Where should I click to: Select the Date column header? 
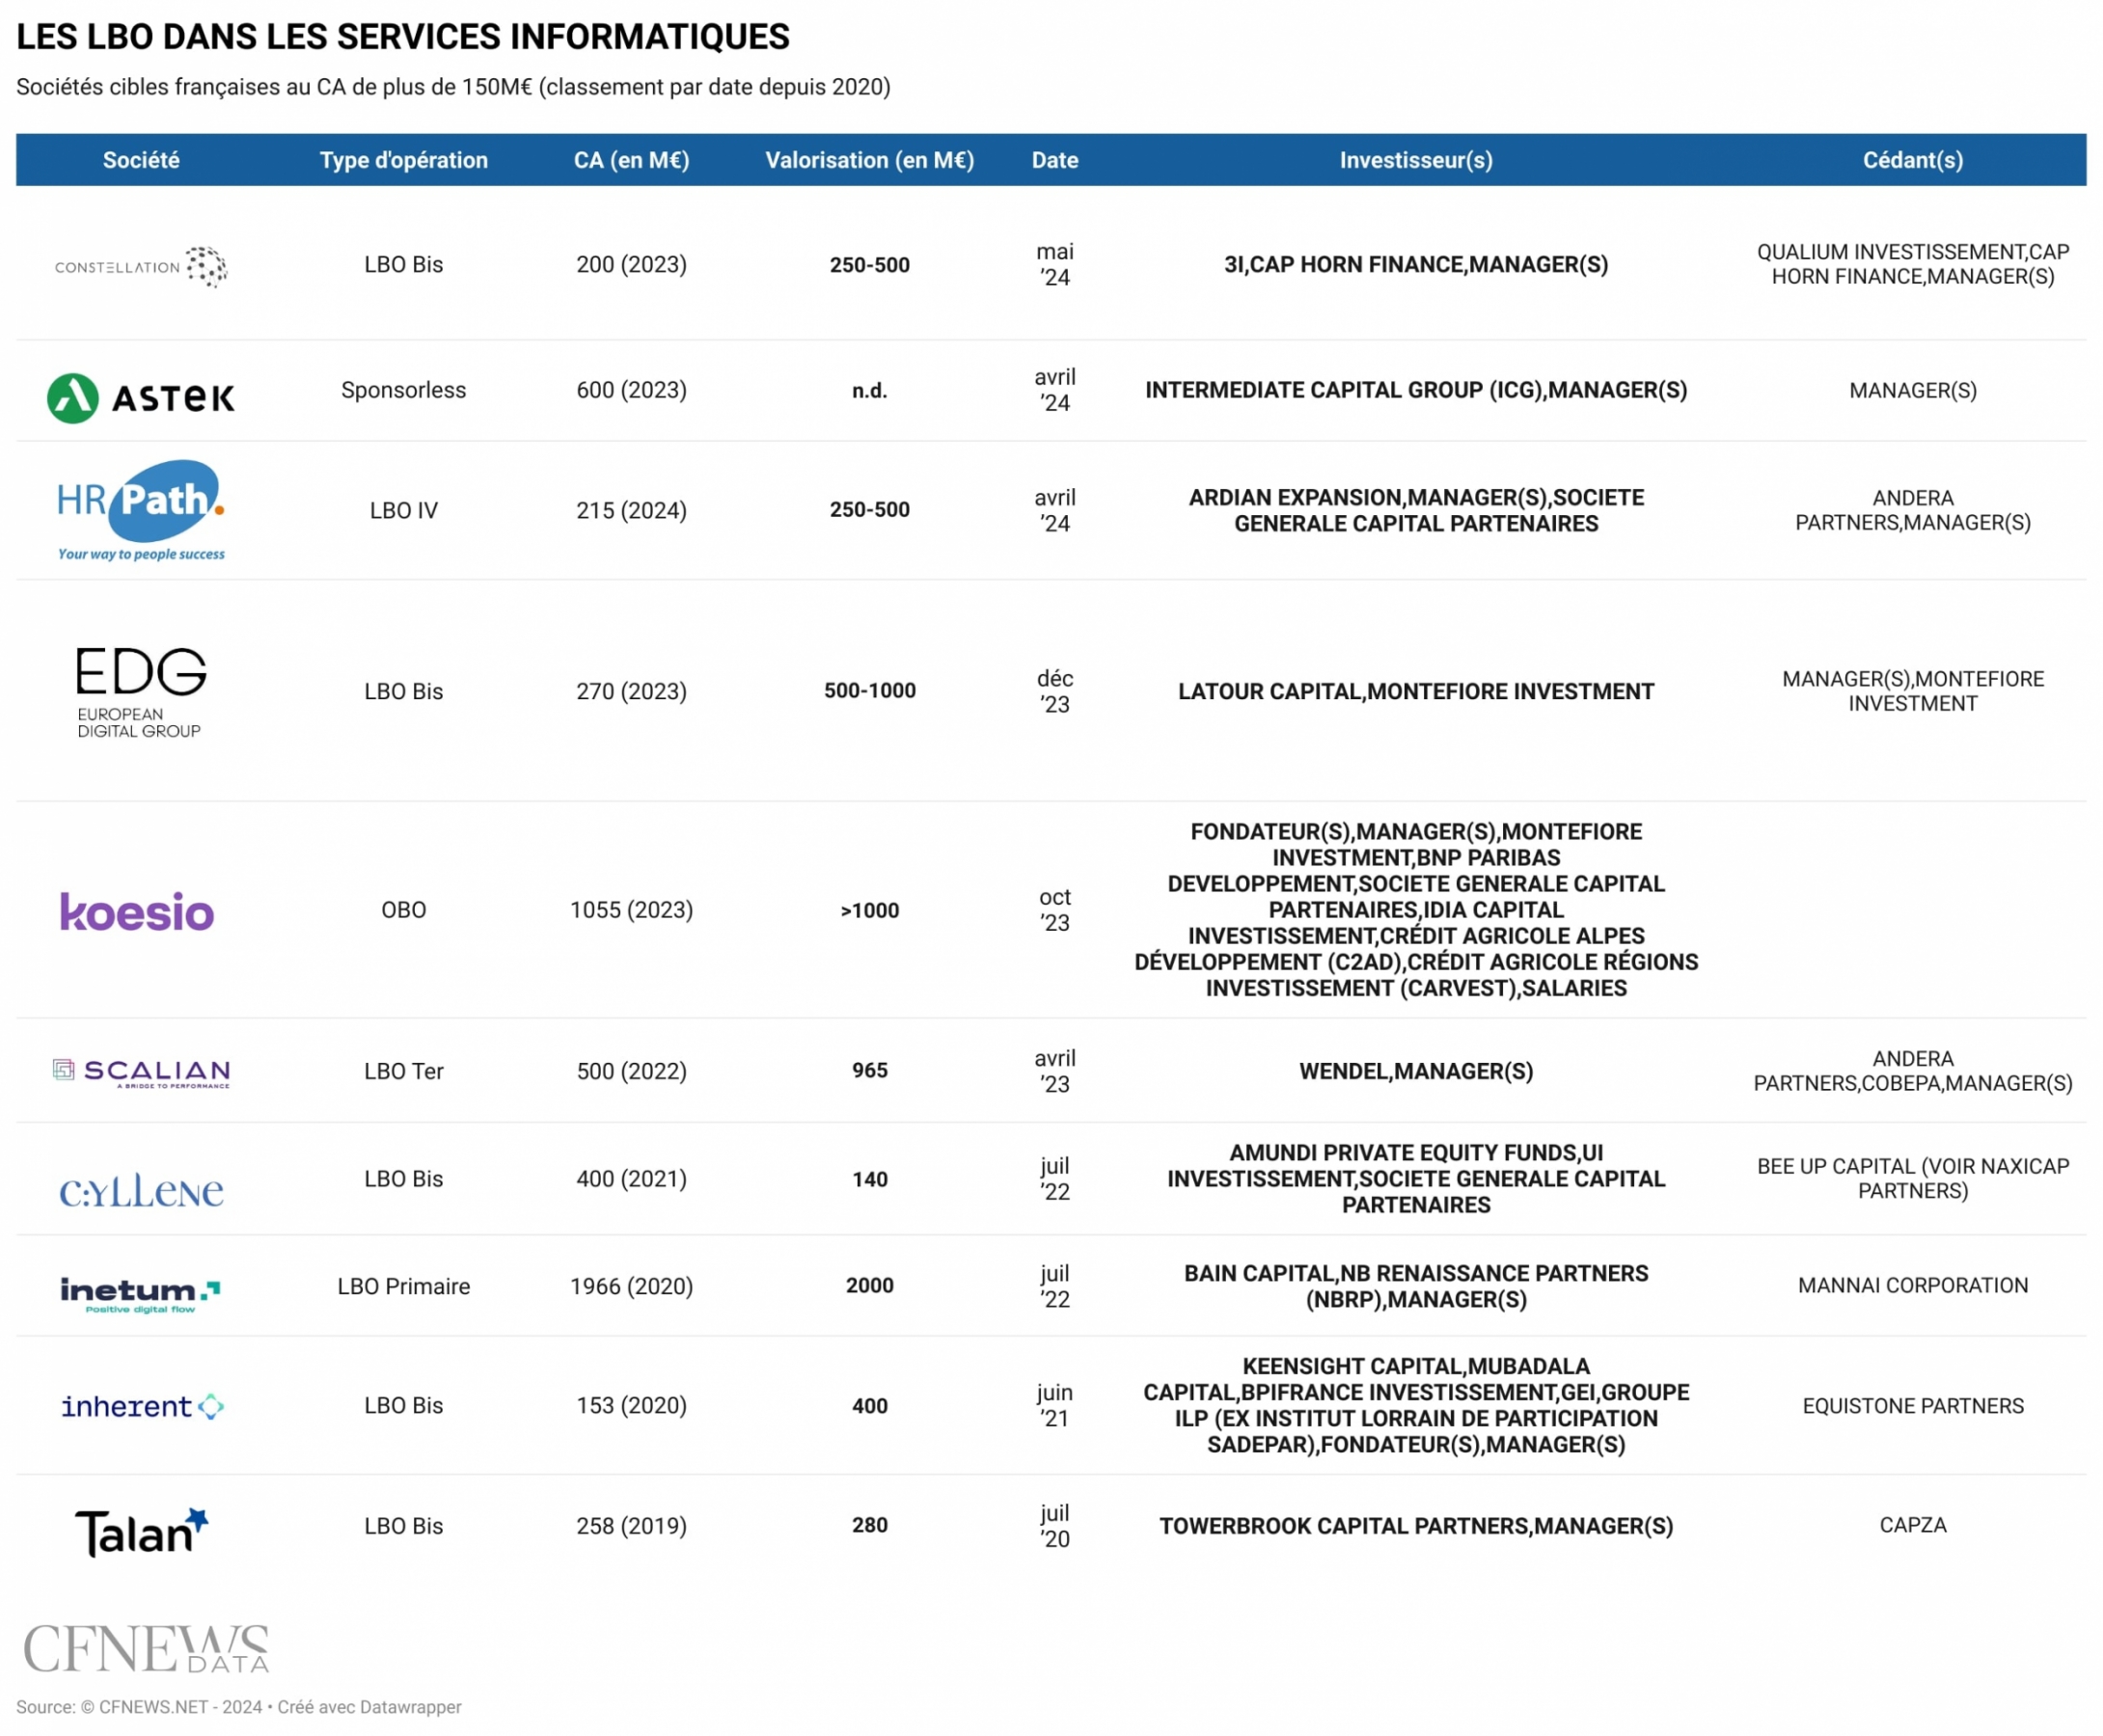1054,160
